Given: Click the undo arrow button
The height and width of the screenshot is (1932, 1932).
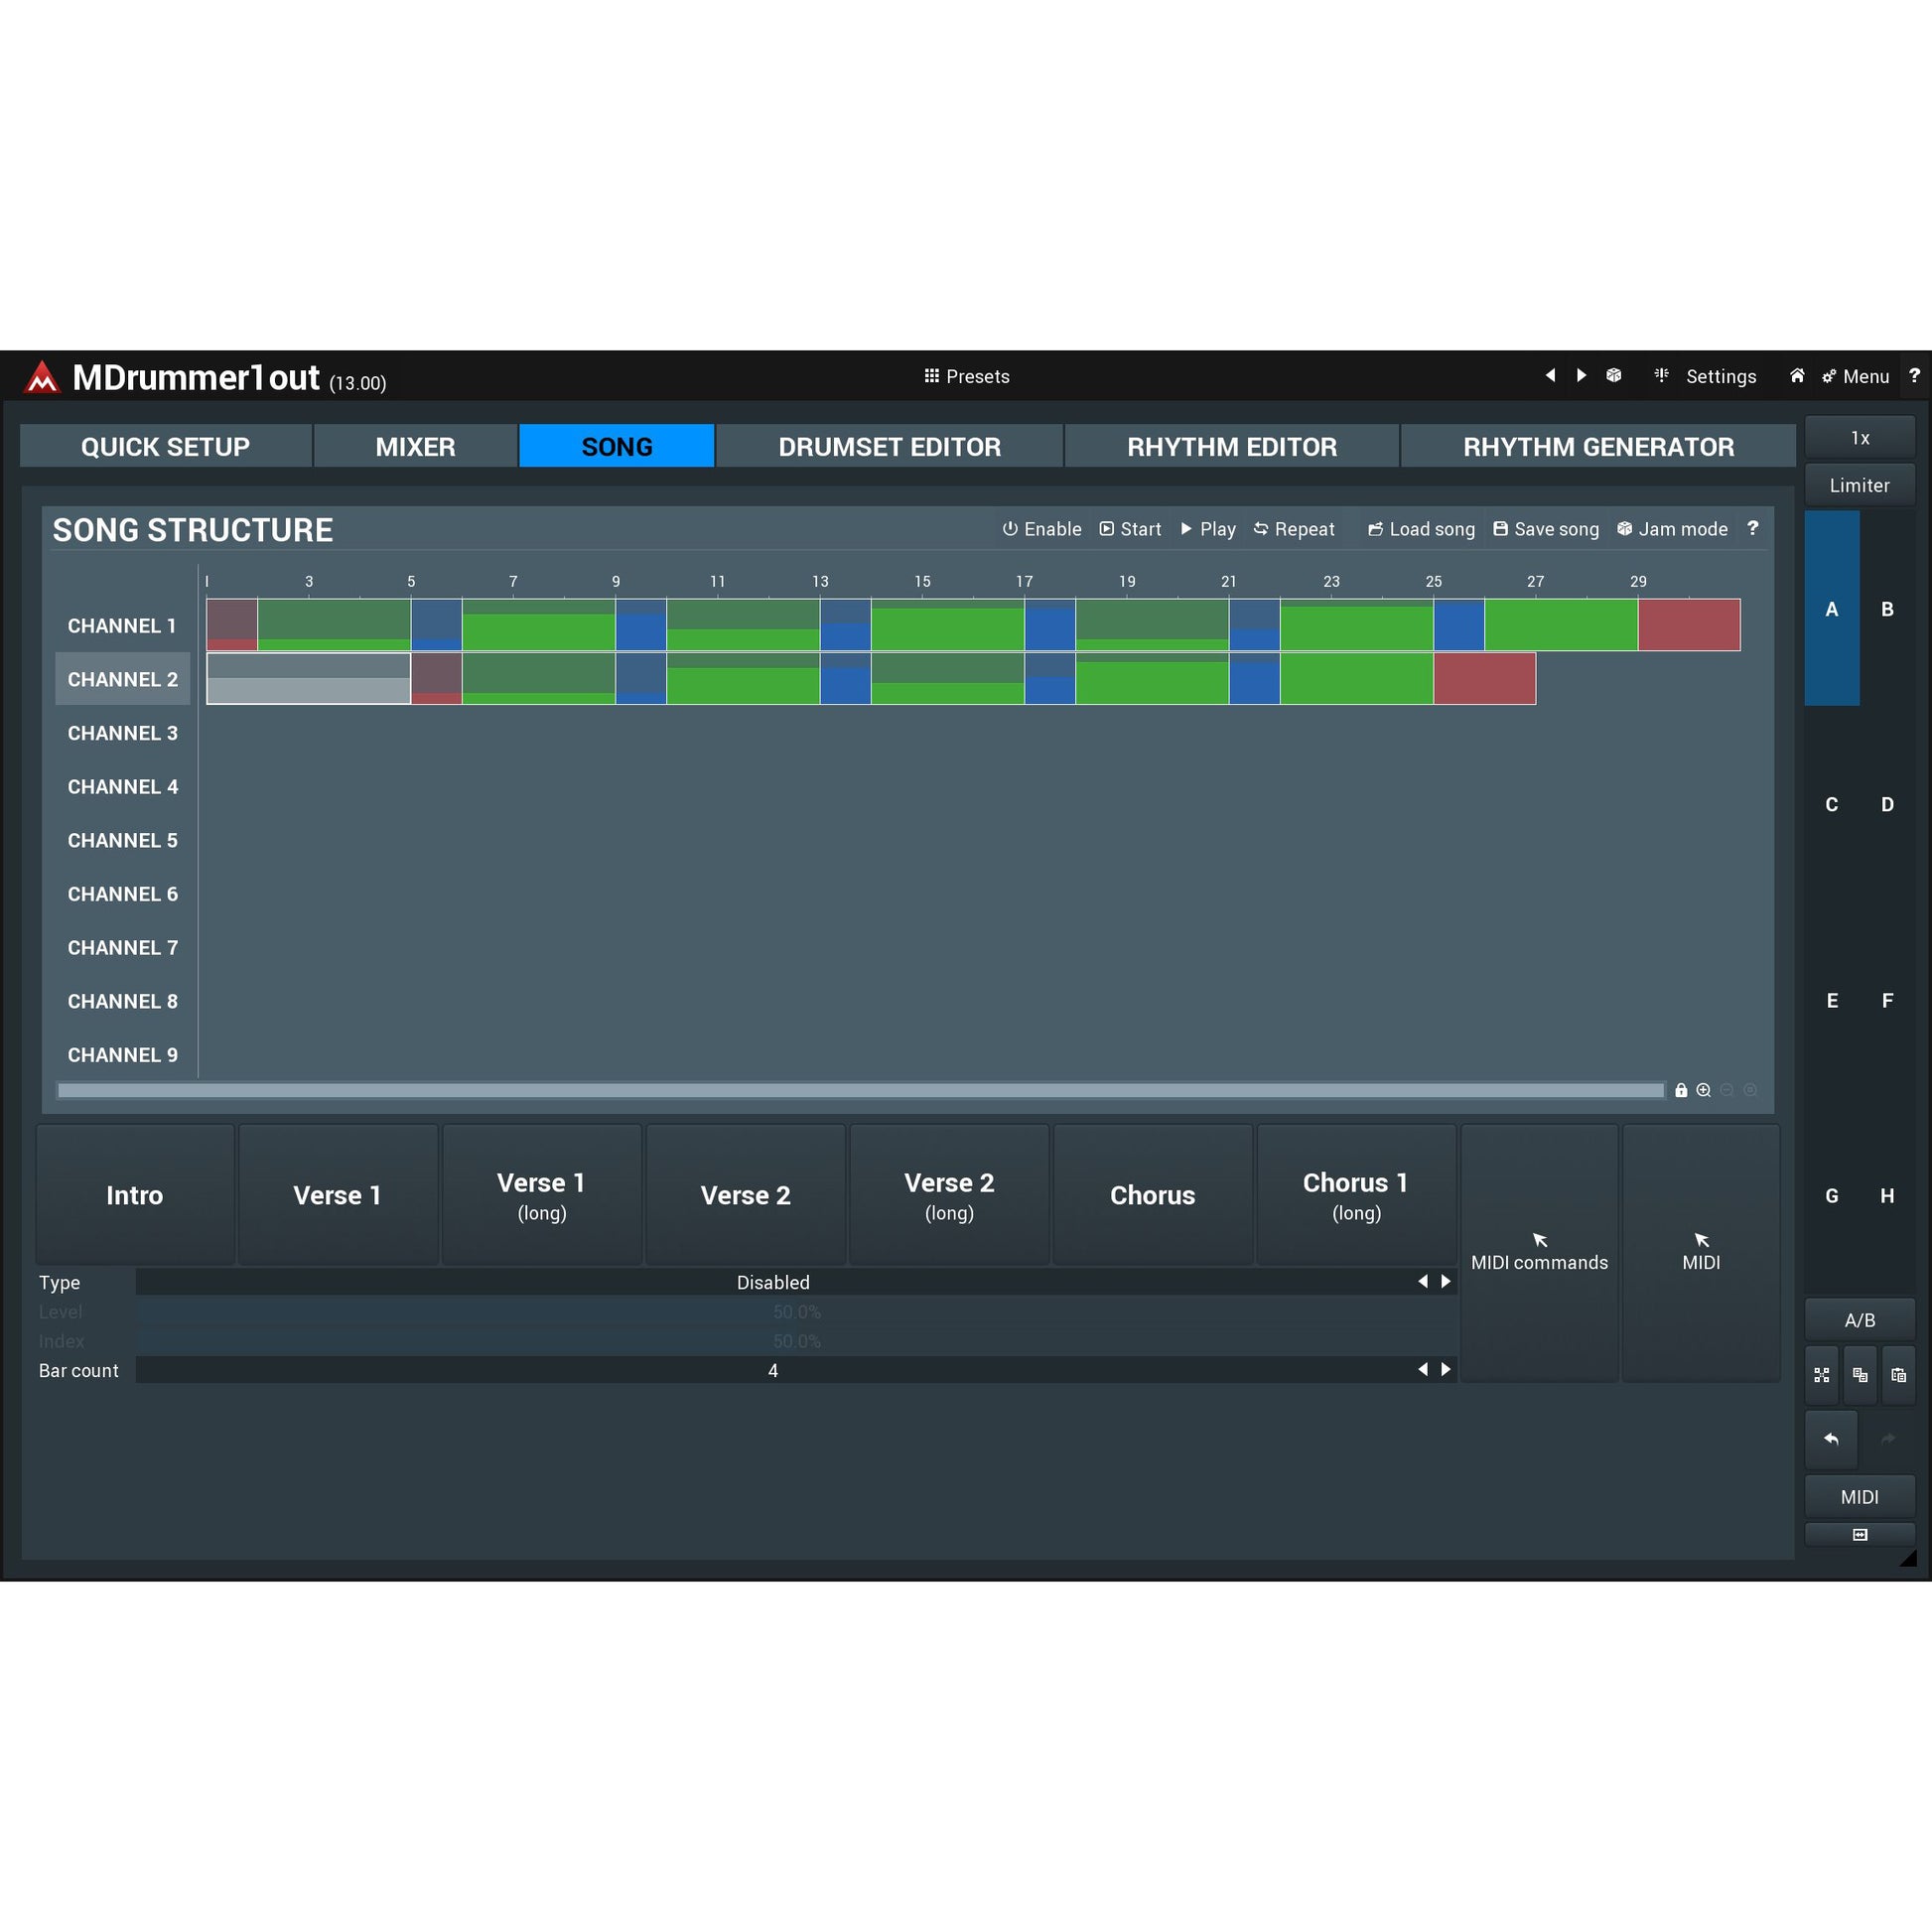Looking at the screenshot, I should (x=1831, y=1438).
